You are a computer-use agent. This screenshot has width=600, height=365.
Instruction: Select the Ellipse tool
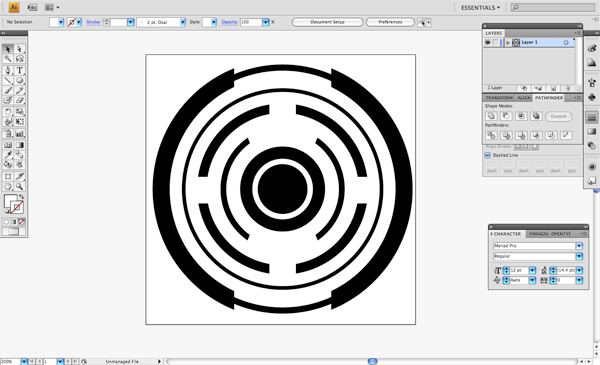point(20,80)
